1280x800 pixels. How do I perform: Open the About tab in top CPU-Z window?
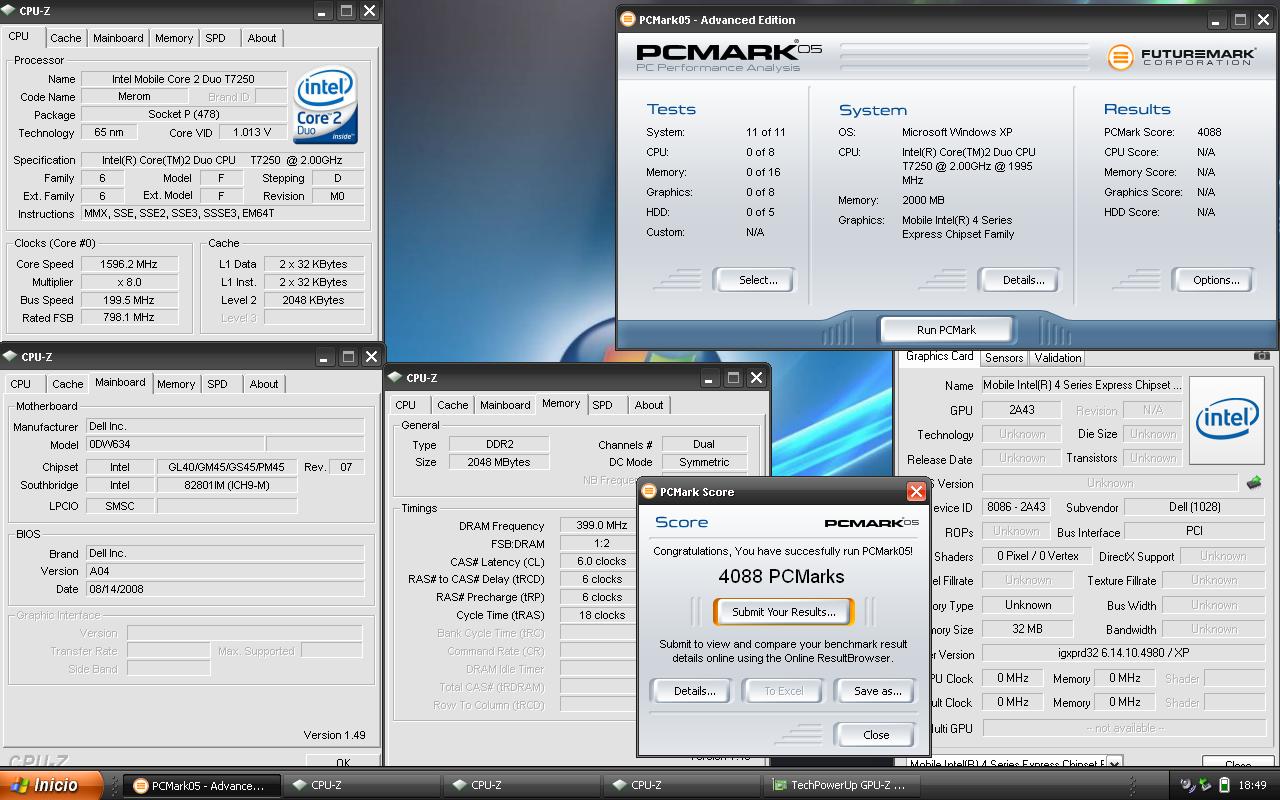[262, 38]
